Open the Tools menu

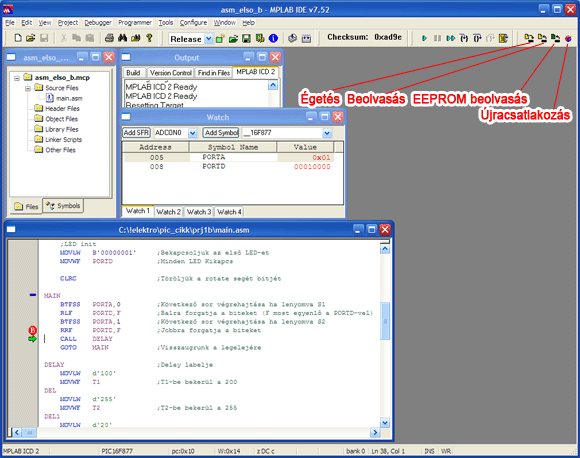(166, 23)
